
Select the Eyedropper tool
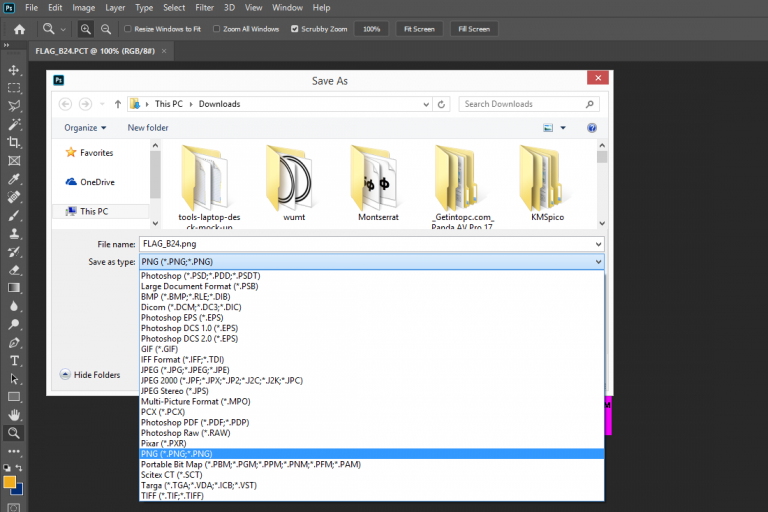[x=14, y=179]
